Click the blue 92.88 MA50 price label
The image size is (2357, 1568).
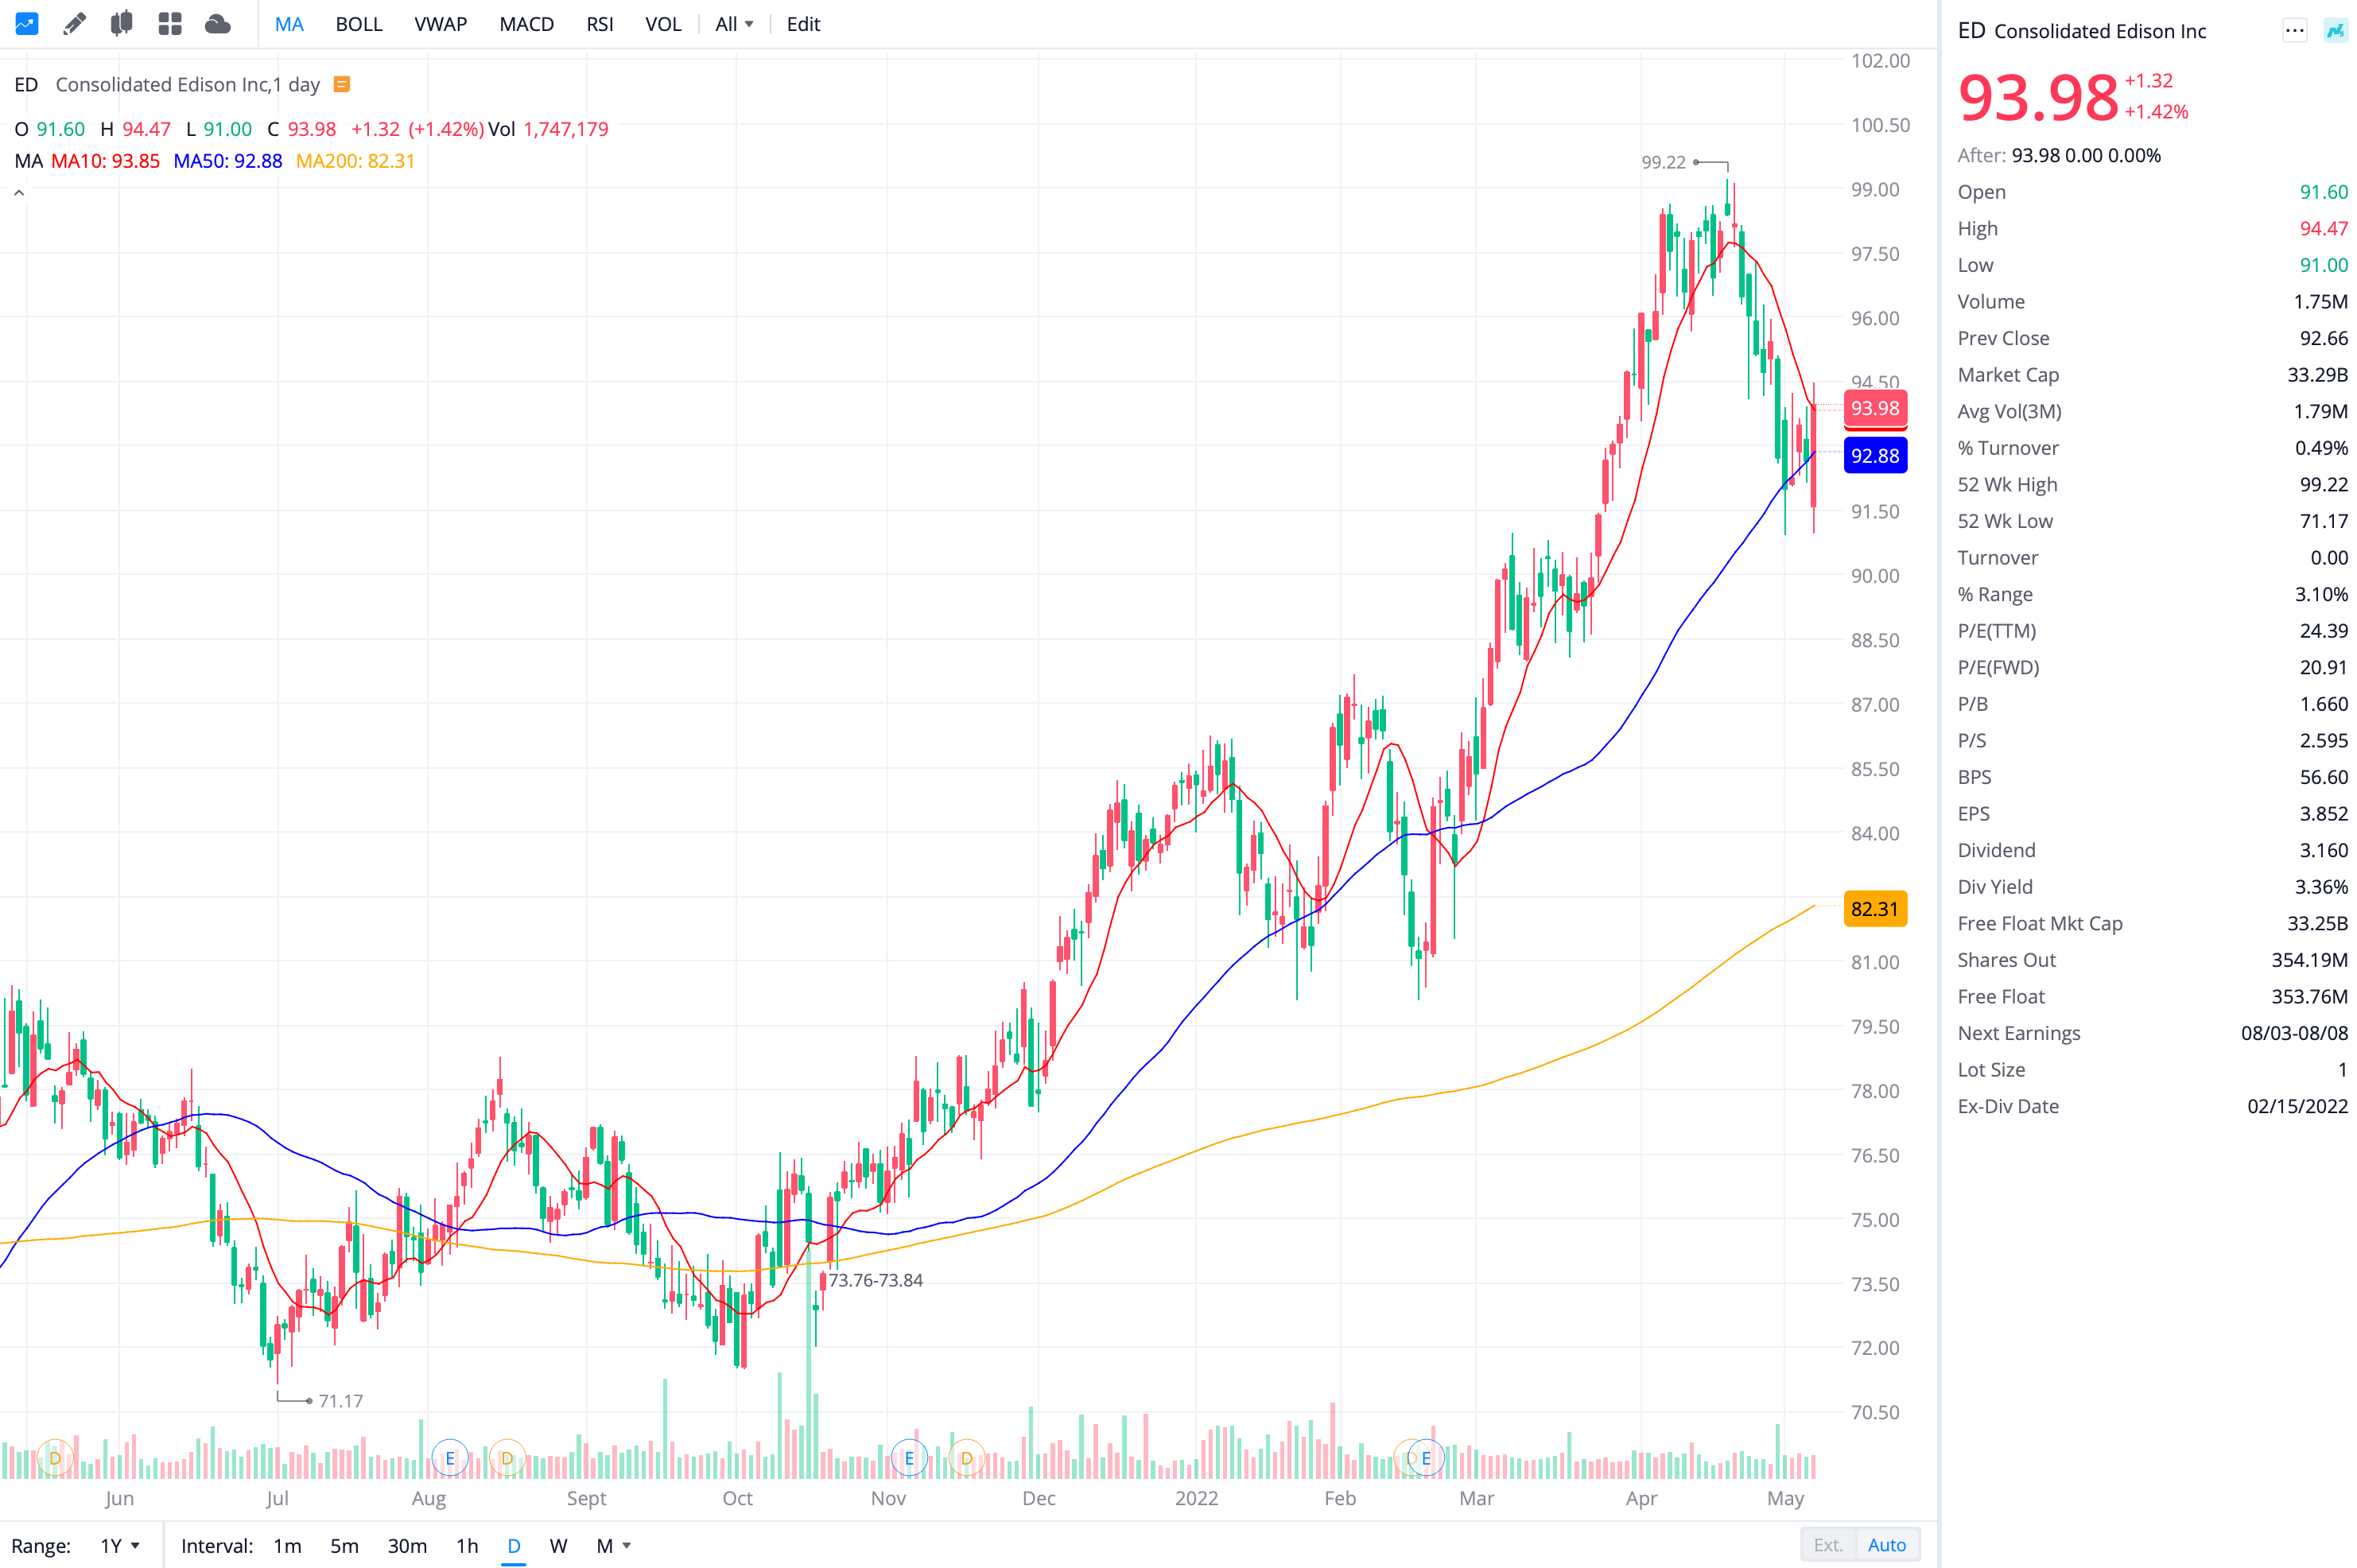point(1874,456)
